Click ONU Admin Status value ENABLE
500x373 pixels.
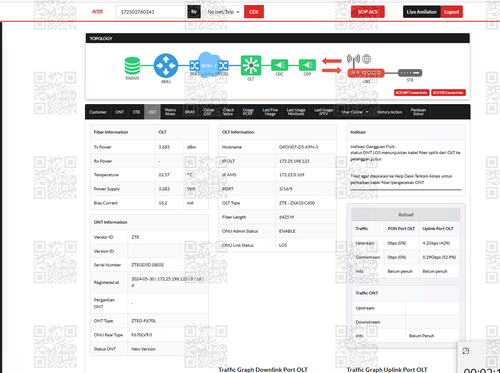pos(287,231)
